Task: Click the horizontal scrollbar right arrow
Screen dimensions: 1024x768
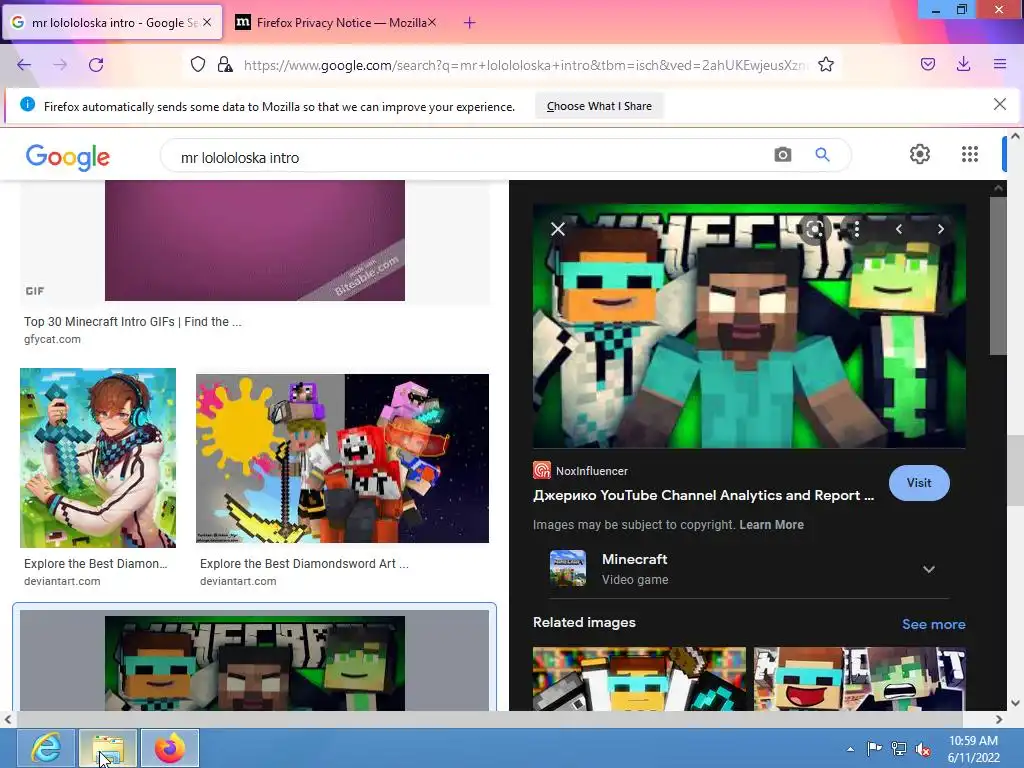Action: [x=999, y=720]
